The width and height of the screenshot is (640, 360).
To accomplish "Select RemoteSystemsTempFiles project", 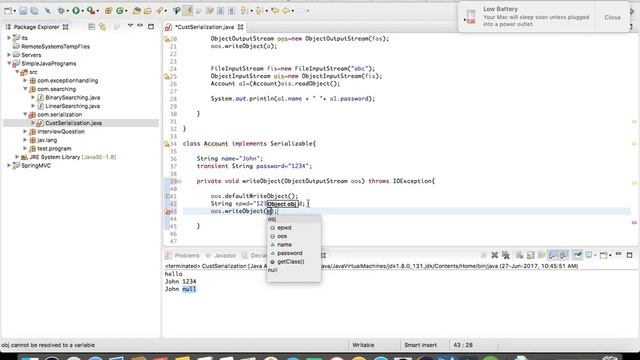I will click(x=55, y=47).
